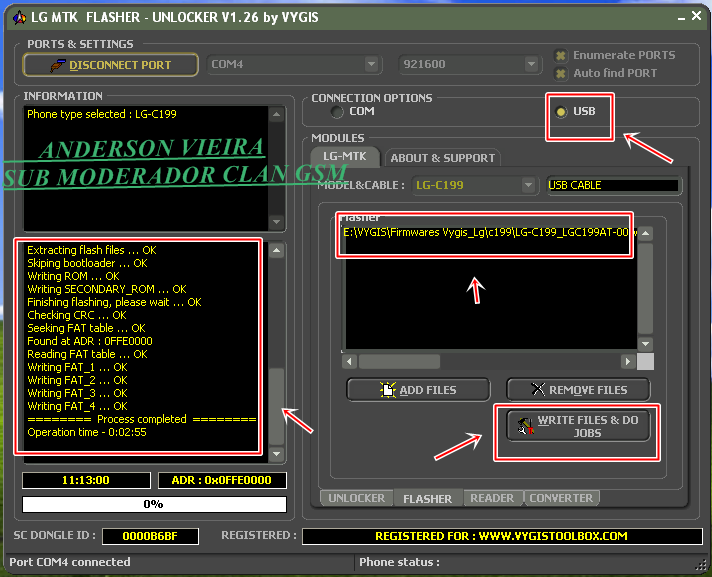Viewport: 712px width, 577px height.
Task: Click the 'Process completed' log line
Action: 142,419
